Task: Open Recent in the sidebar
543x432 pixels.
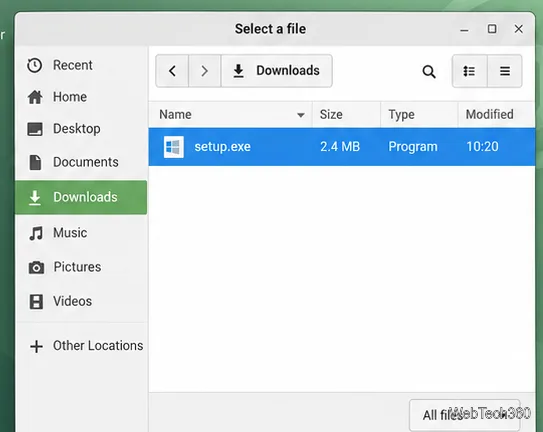Action: pyautogui.click(x=81, y=65)
